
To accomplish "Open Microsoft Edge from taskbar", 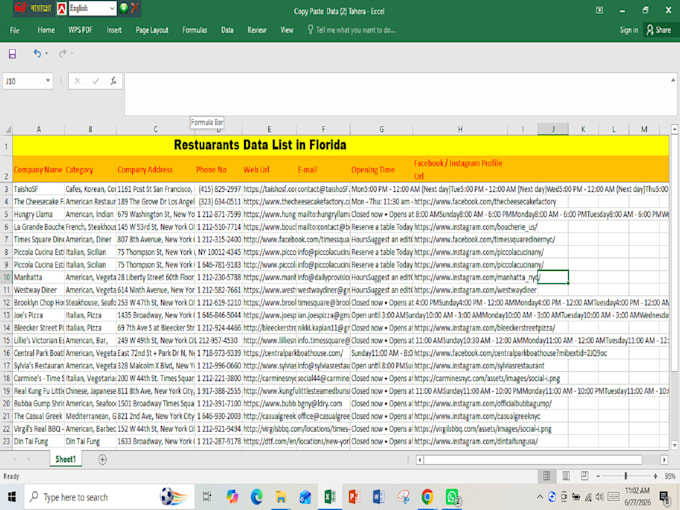I will click(257, 497).
